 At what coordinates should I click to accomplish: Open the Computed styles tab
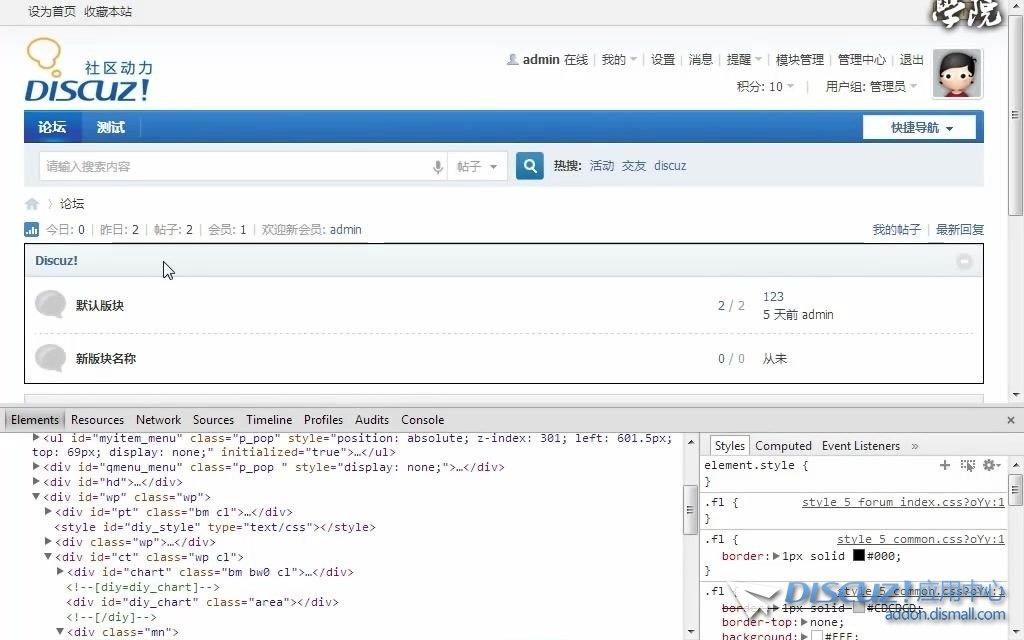tap(783, 446)
